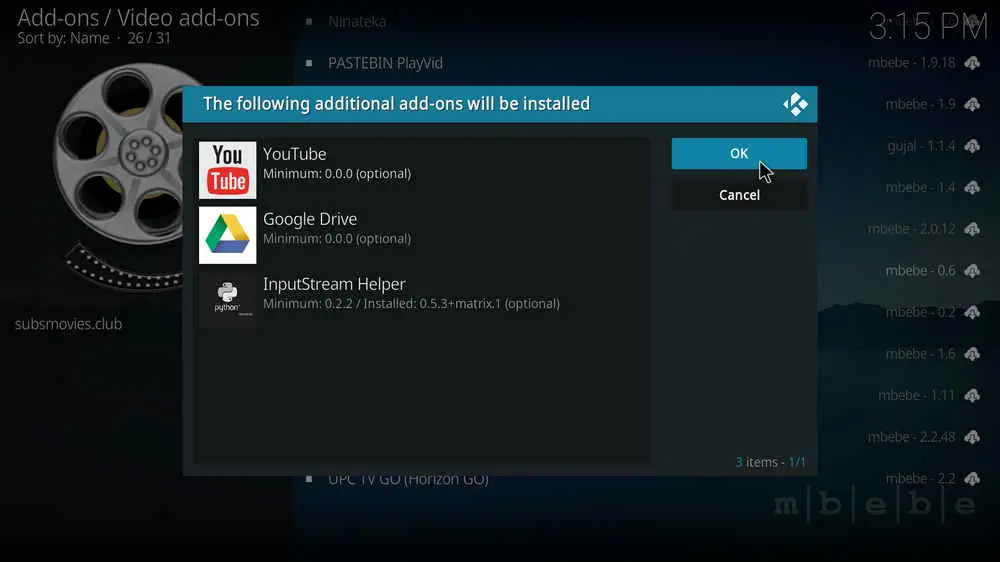Click the 3 items - 1/1 counter
1000x562 pixels.
coord(770,462)
